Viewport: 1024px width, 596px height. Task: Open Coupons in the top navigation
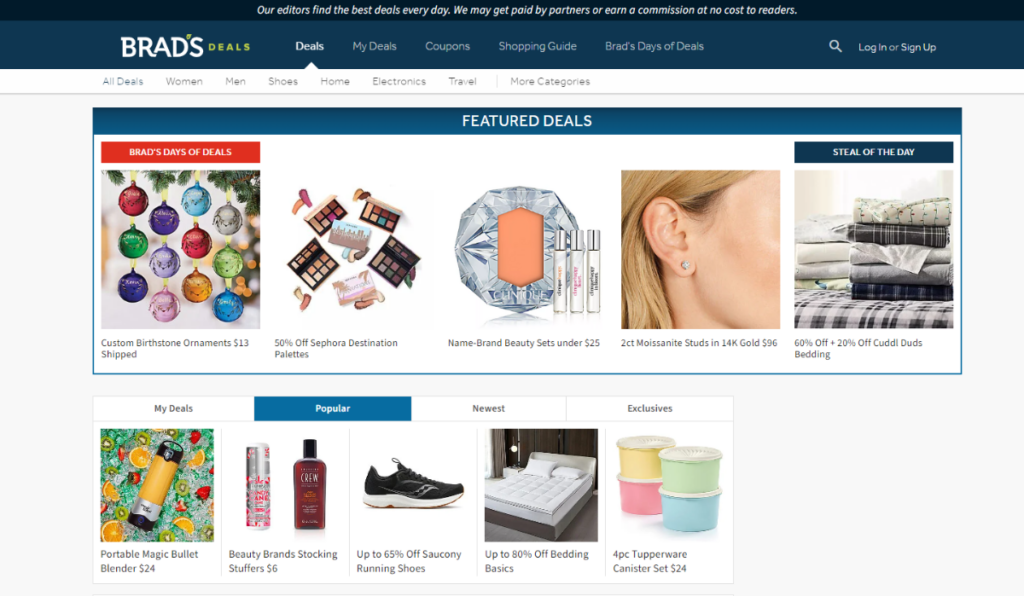(447, 46)
